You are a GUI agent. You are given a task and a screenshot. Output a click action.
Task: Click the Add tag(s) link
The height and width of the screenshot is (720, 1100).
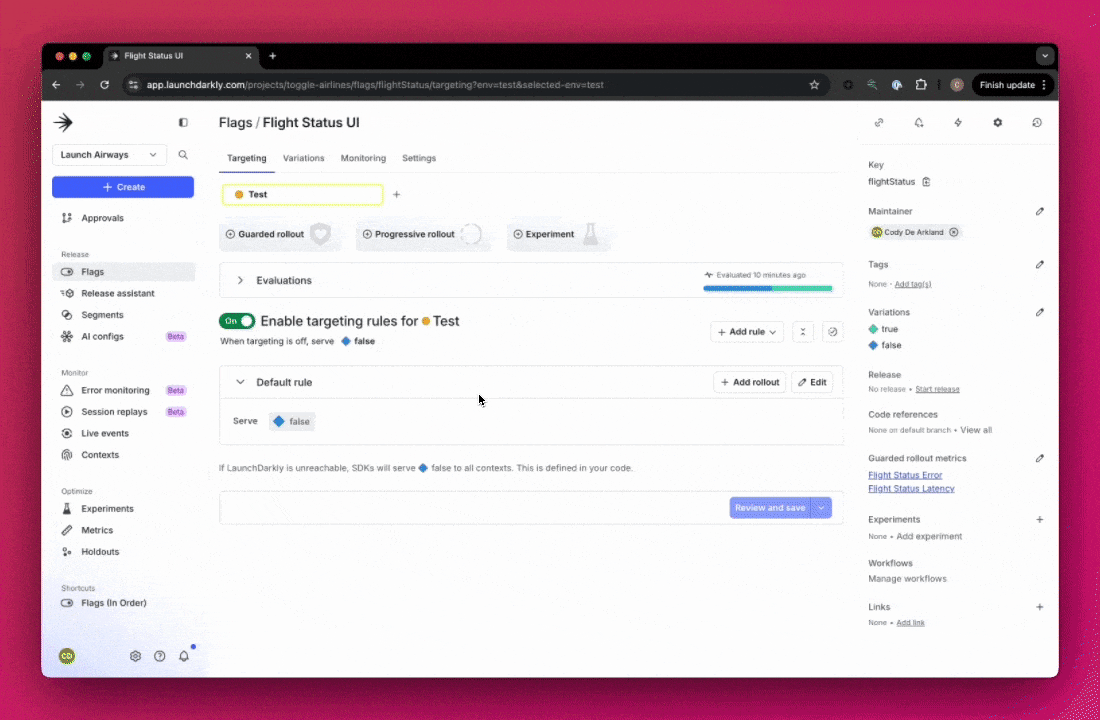click(x=913, y=284)
